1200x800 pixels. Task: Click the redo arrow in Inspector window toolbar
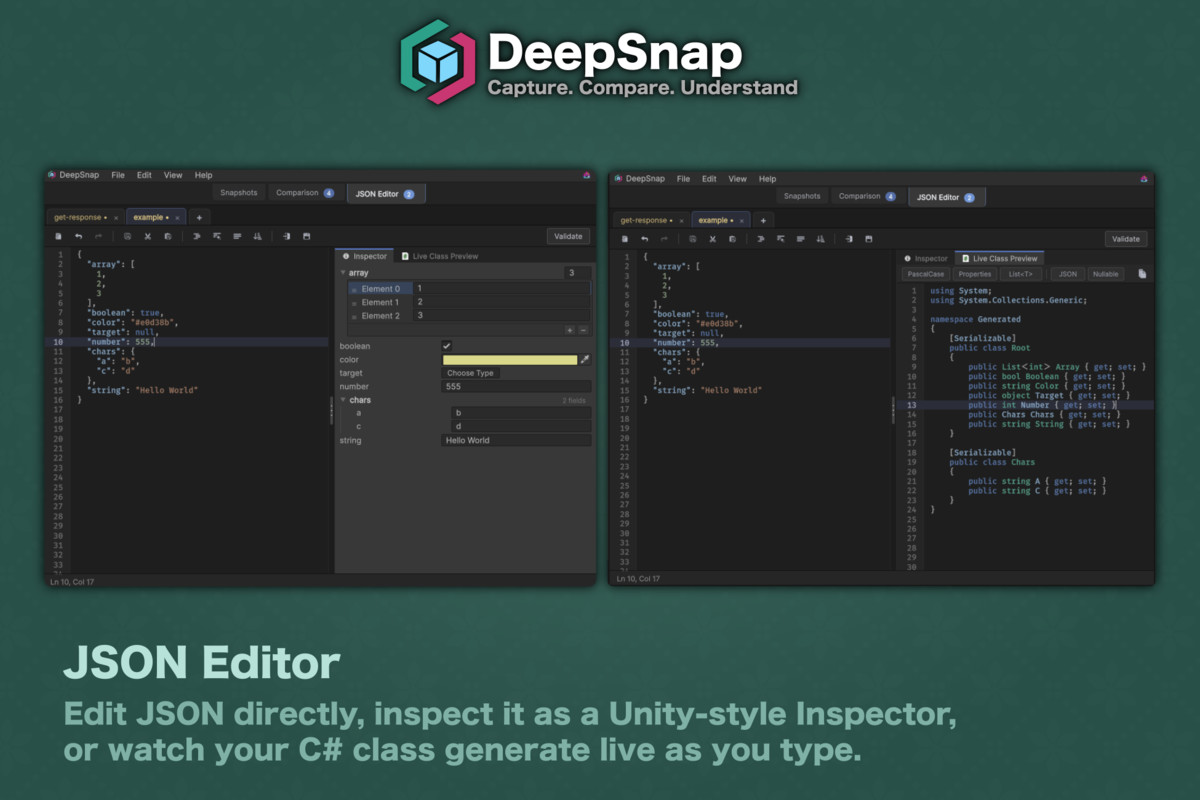(x=98, y=236)
